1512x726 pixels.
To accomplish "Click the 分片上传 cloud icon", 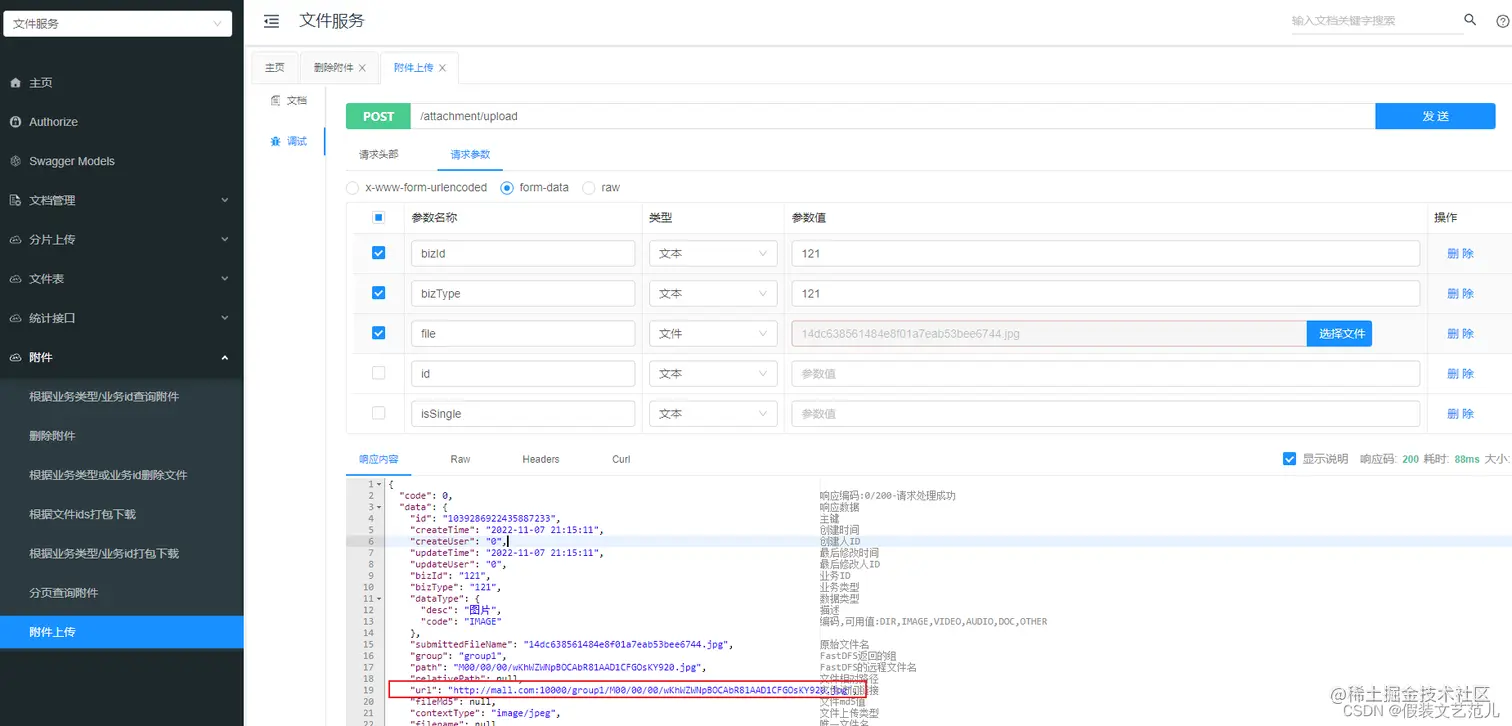I will click(15, 240).
